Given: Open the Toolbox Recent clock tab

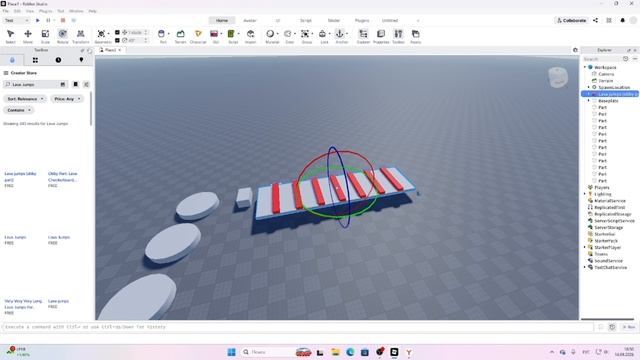Looking at the screenshot, I should pos(58,60).
